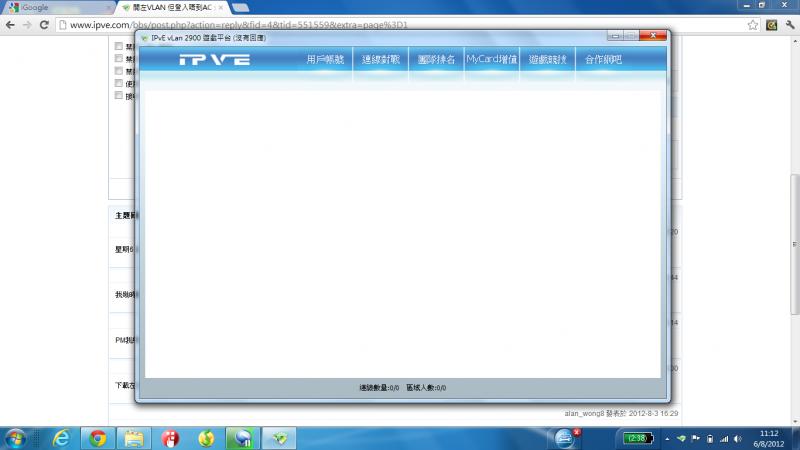The height and width of the screenshot is (450, 800).
Task: Launch Internet Explorer from taskbar
Action: coord(62,438)
